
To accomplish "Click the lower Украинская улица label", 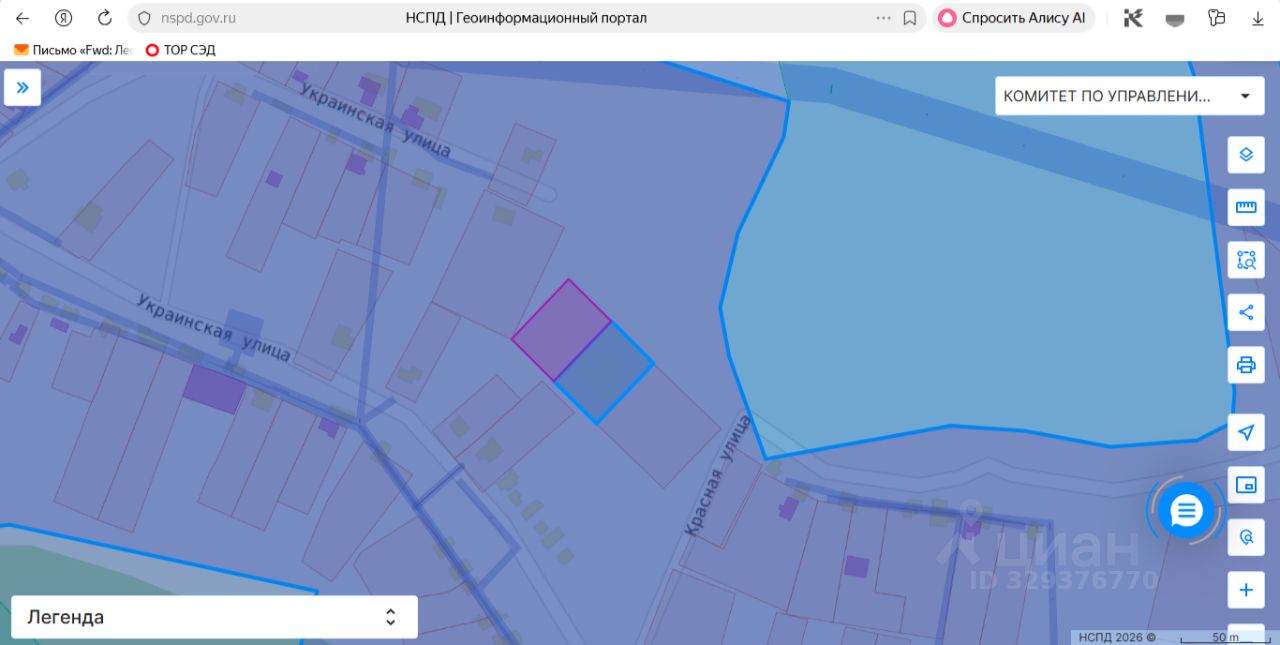I will point(213,327).
